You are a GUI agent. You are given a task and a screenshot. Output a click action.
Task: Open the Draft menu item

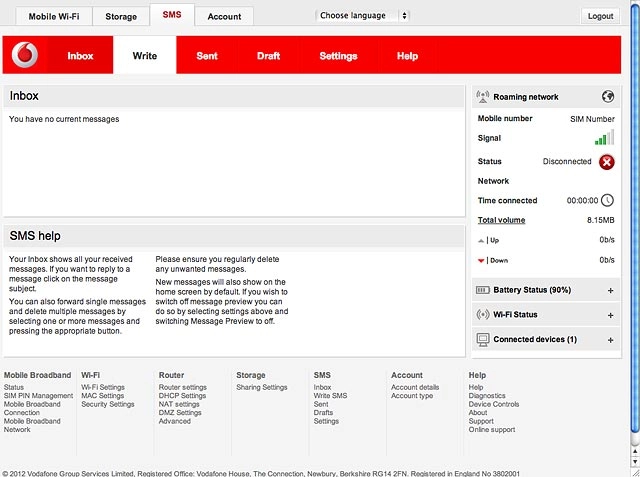coord(268,55)
